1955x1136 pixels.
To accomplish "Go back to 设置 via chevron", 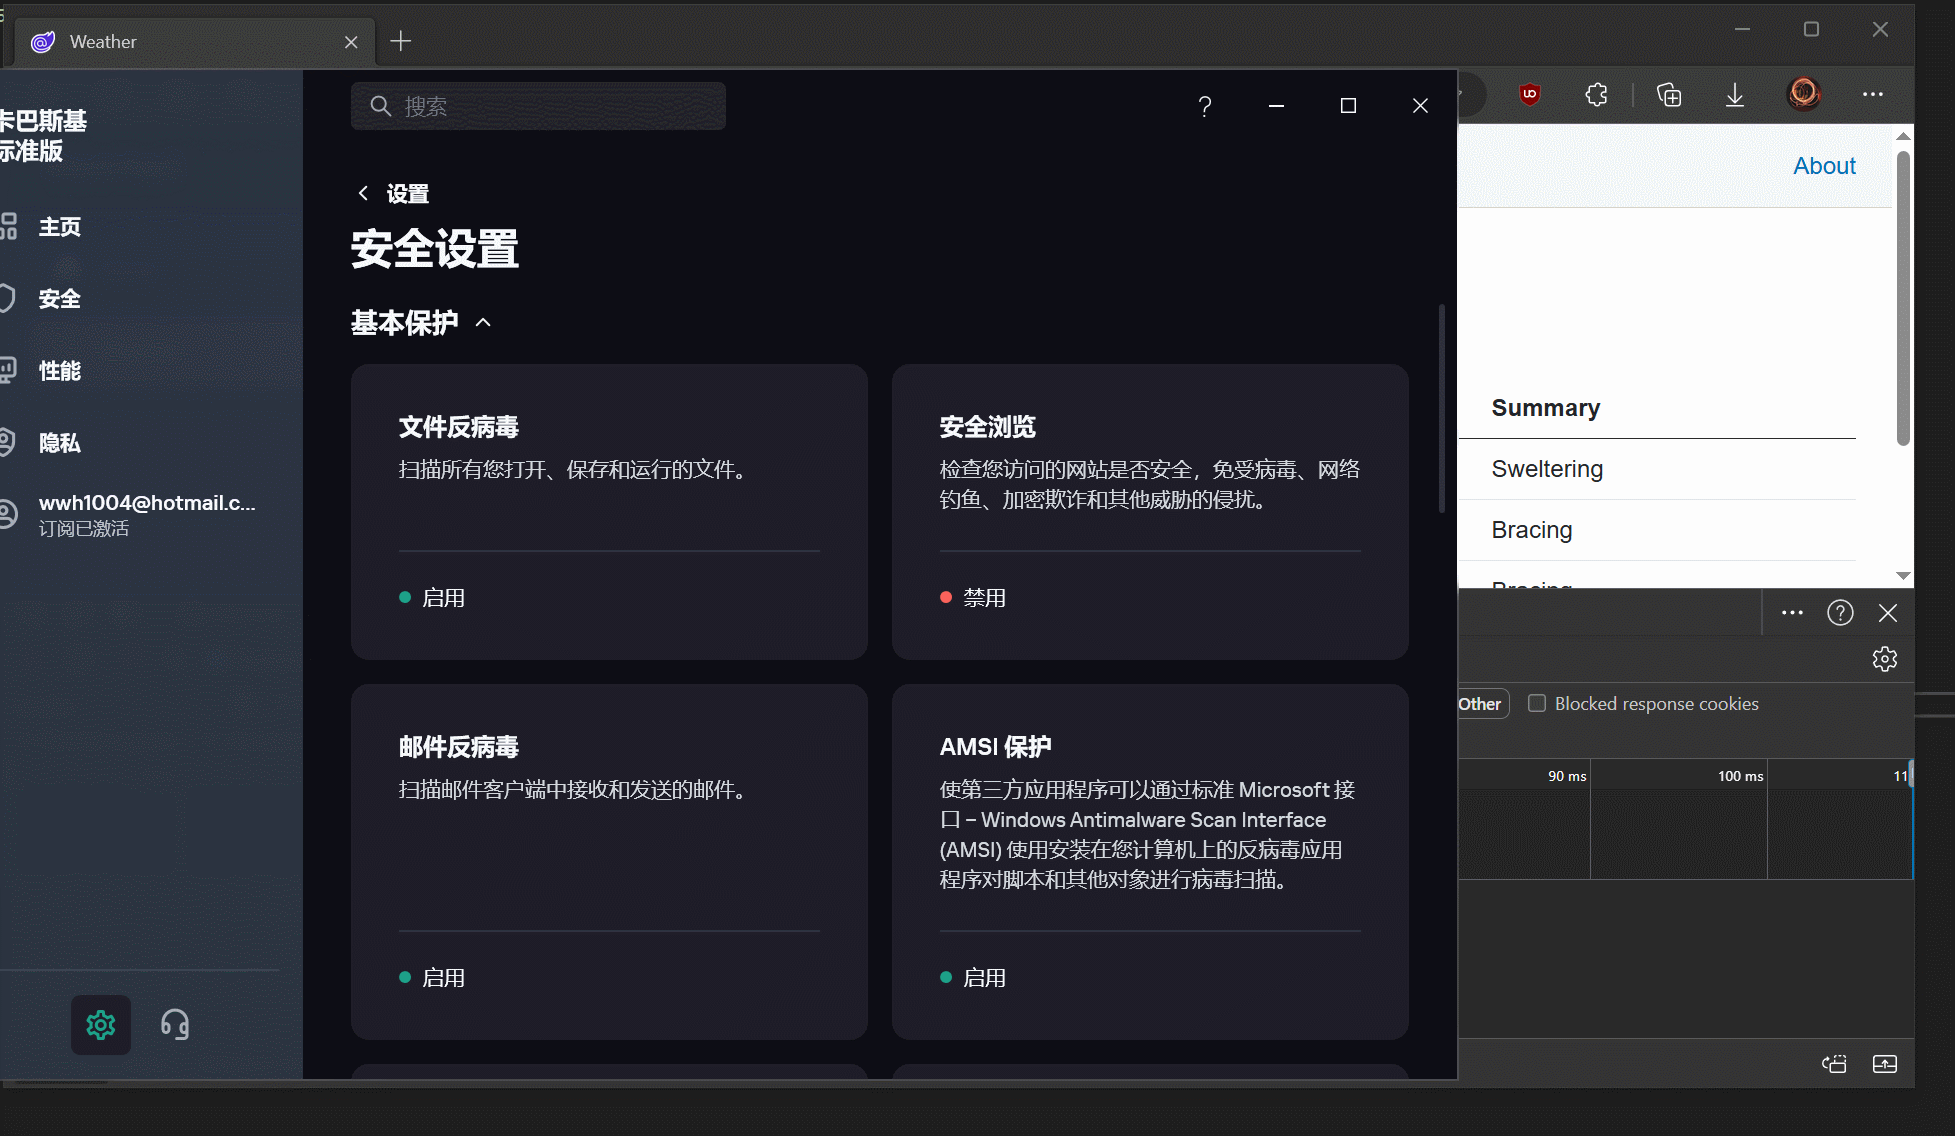I will coord(363,193).
